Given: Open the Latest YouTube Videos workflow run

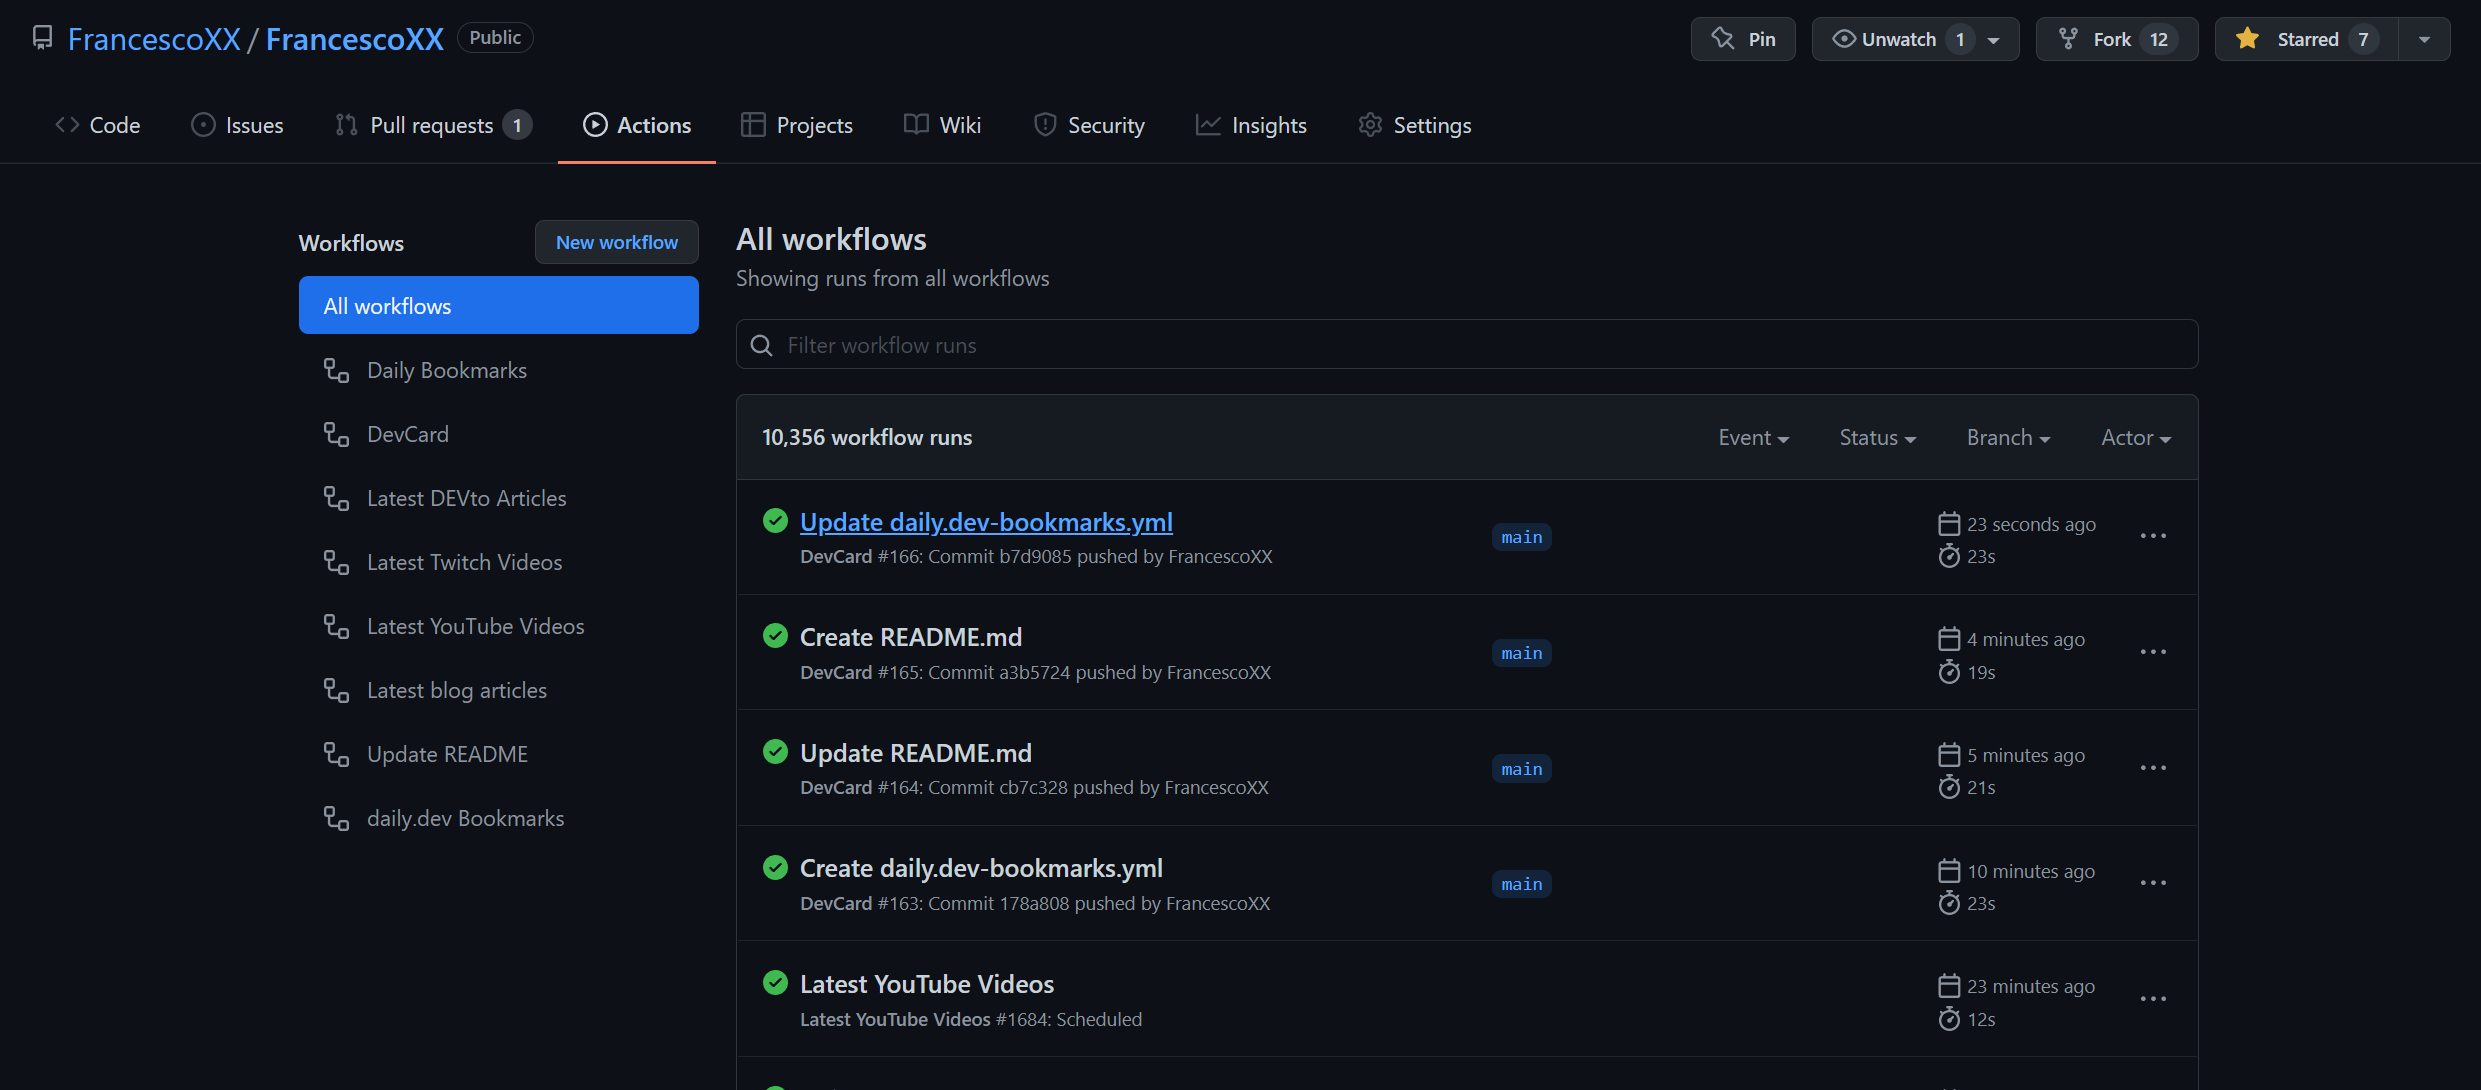Looking at the screenshot, I should (927, 984).
